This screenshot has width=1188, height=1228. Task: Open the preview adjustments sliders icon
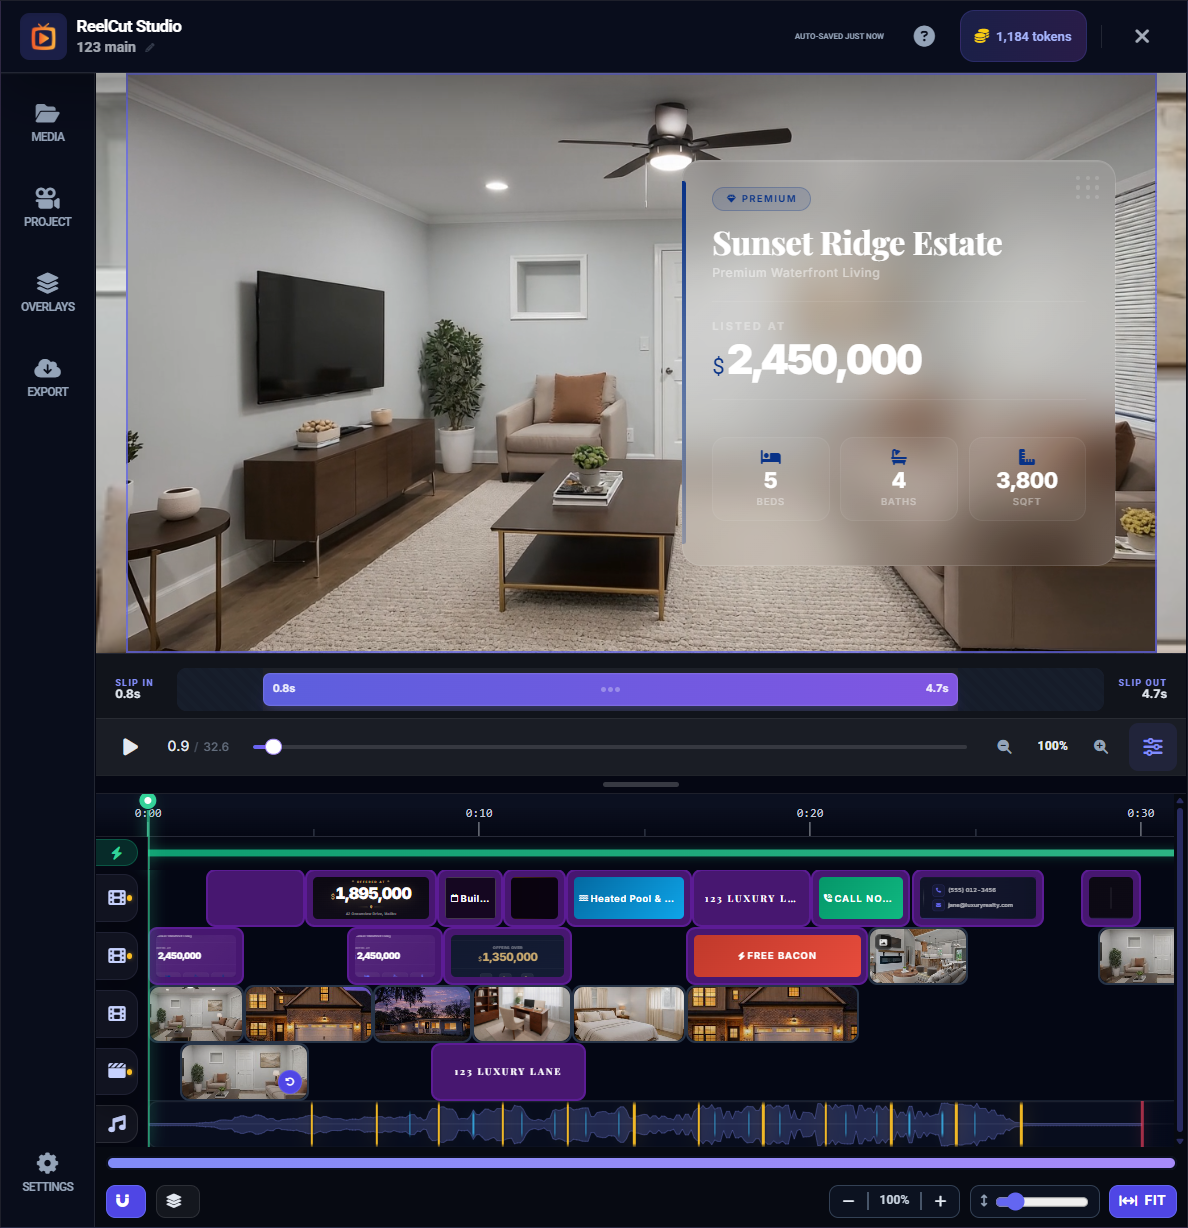click(x=1152, y=746)
